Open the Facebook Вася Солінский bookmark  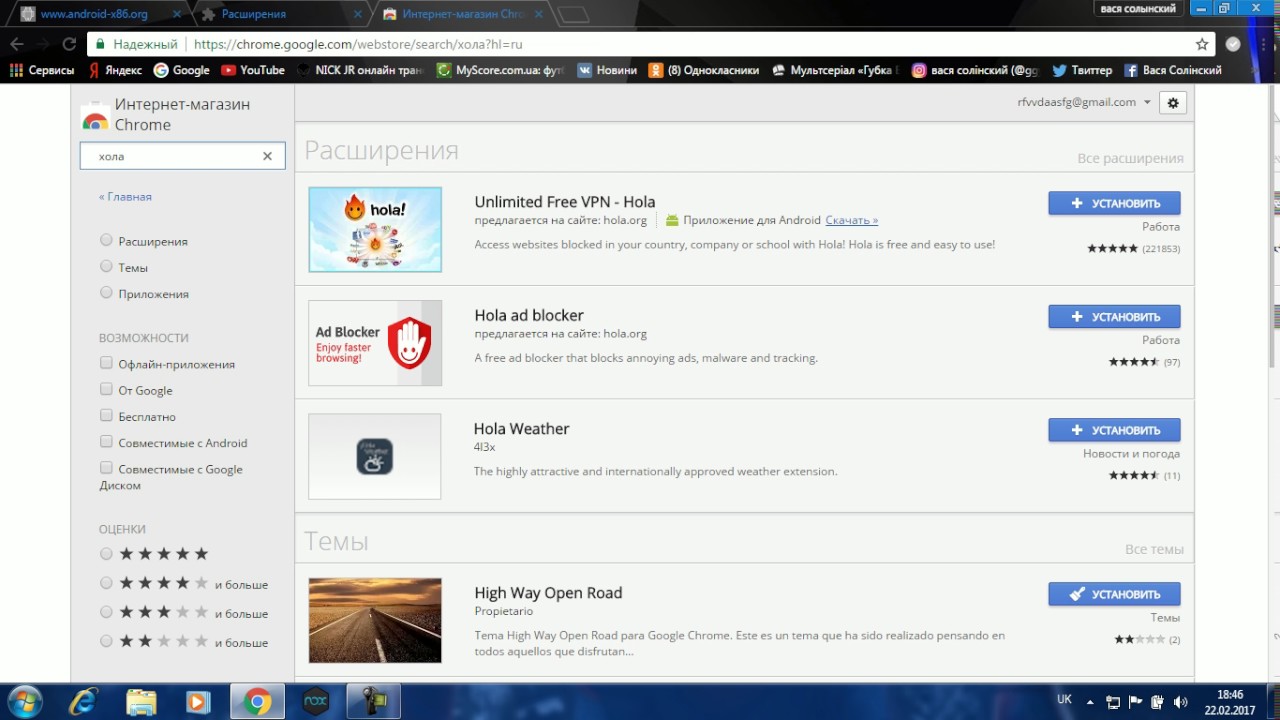click(x=1172, y=70)
